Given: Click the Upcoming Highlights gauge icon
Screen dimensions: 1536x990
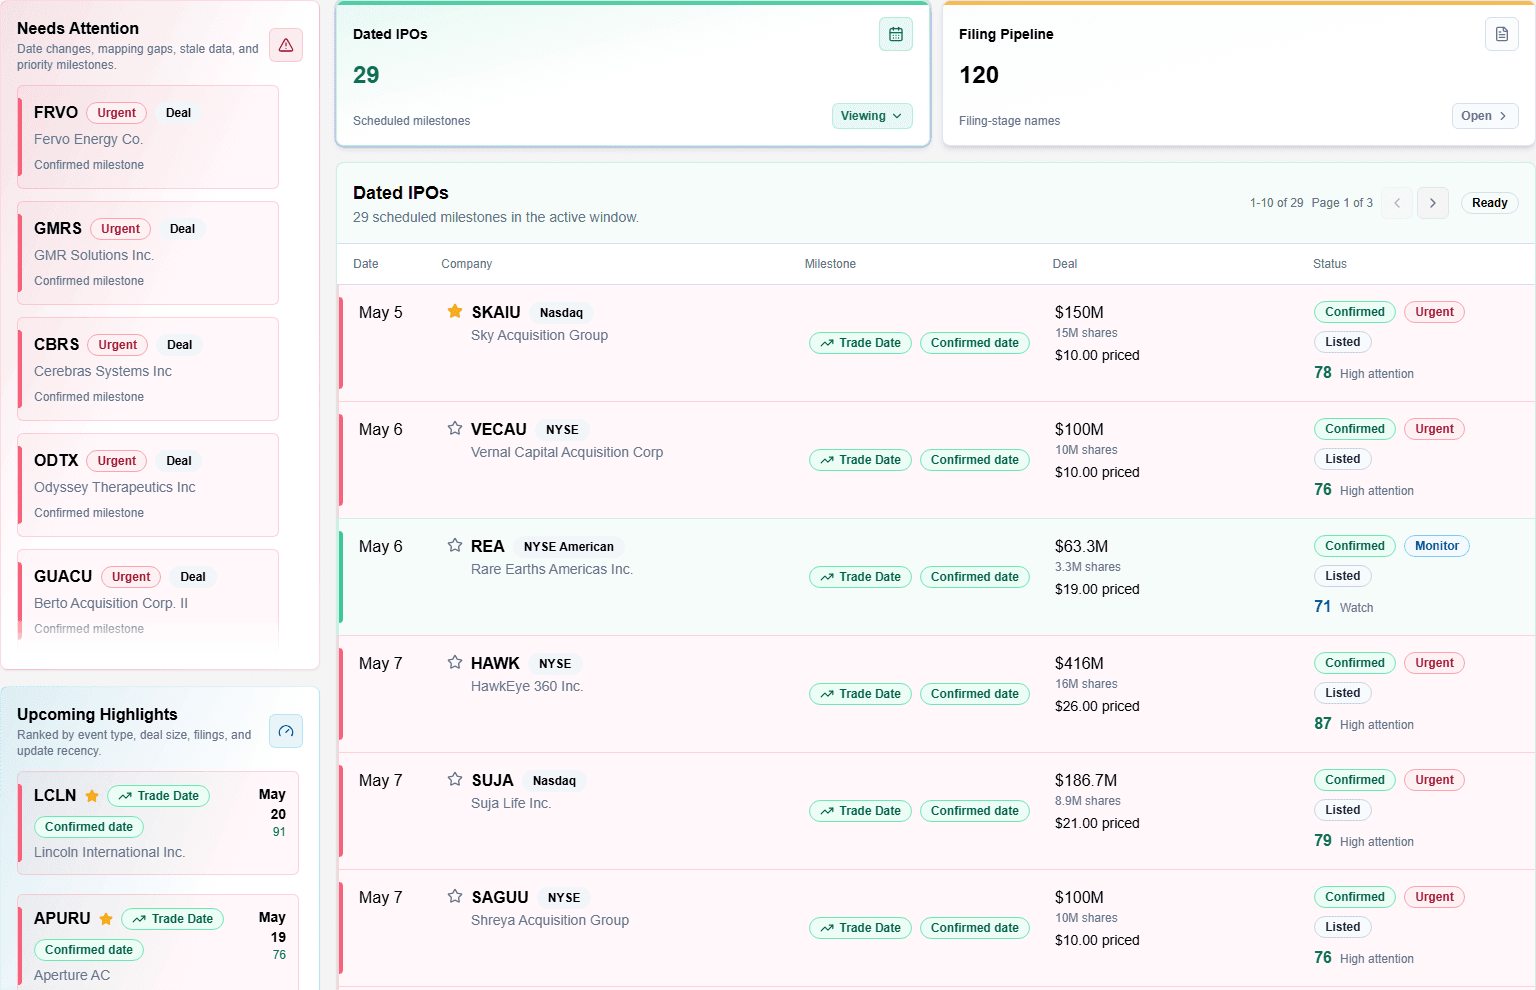Looking at the screenshot, I should (286, 731).
